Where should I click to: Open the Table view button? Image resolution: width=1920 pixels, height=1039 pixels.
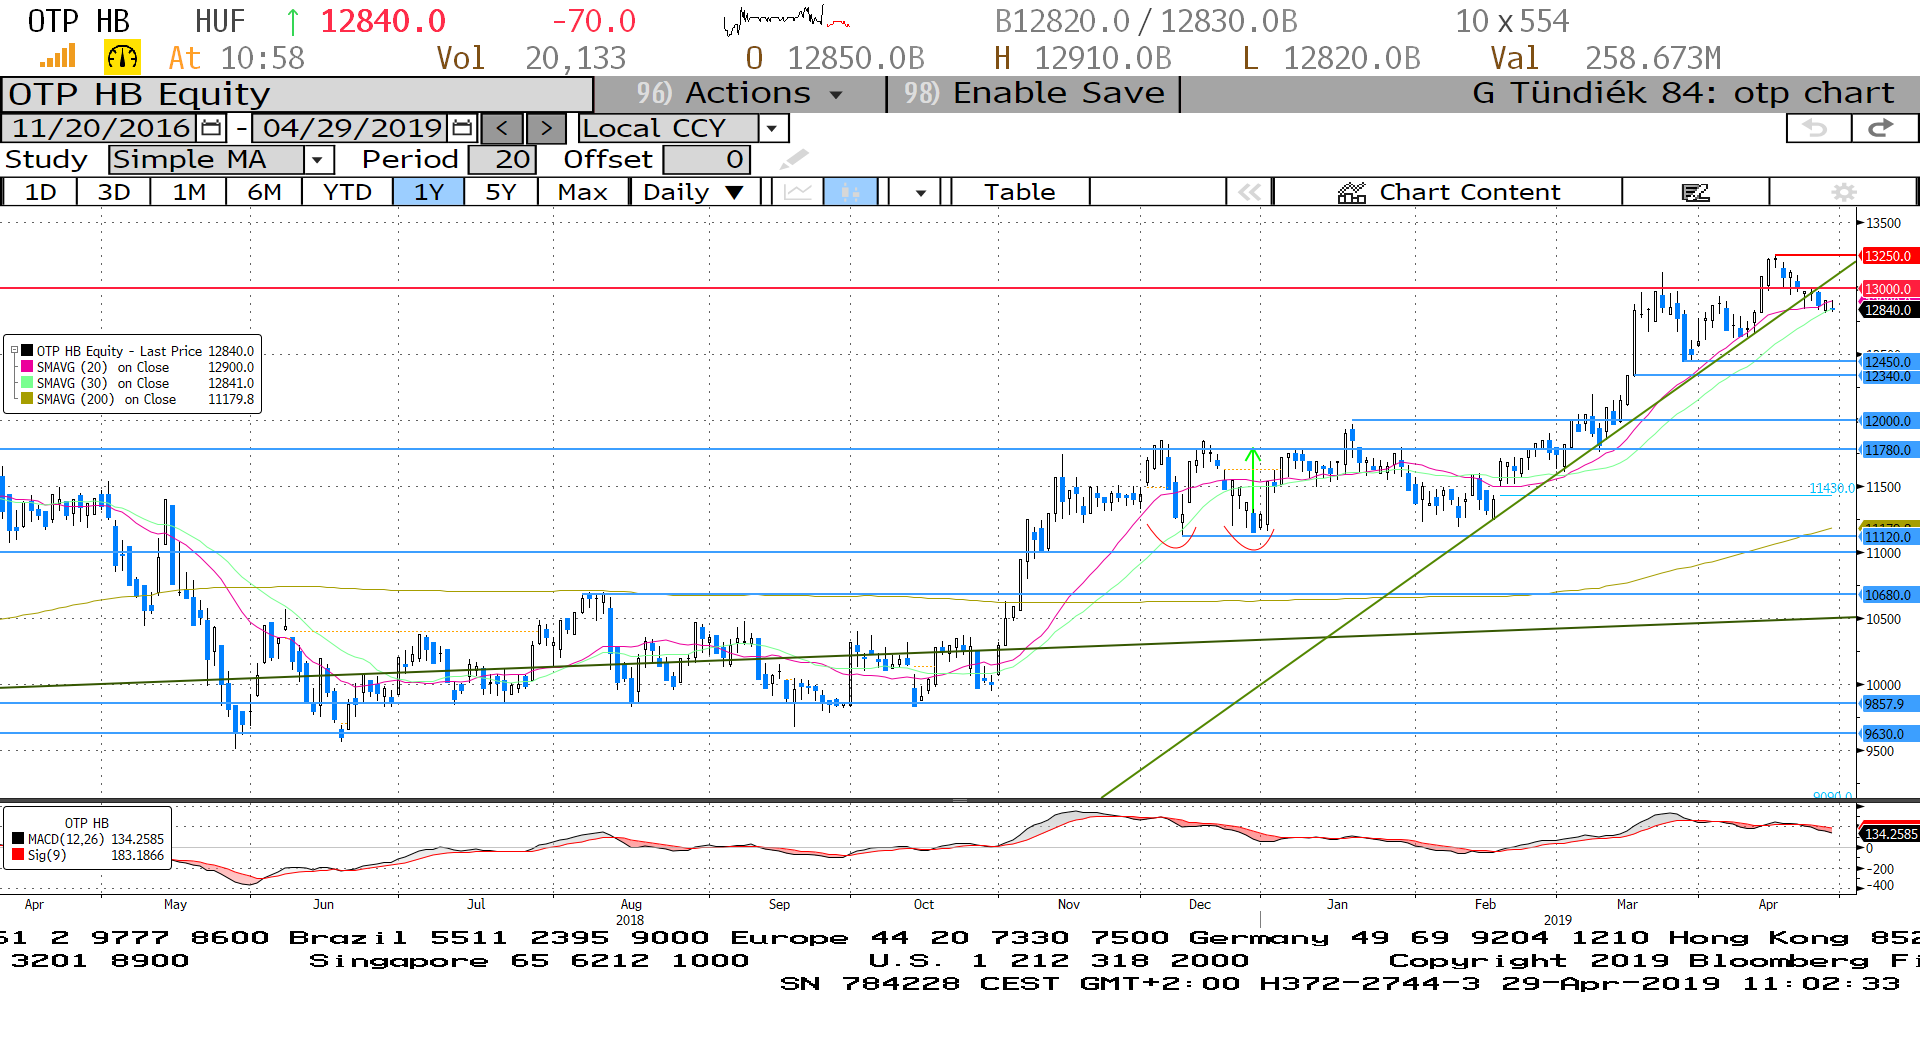click(x=1019, y=192)
